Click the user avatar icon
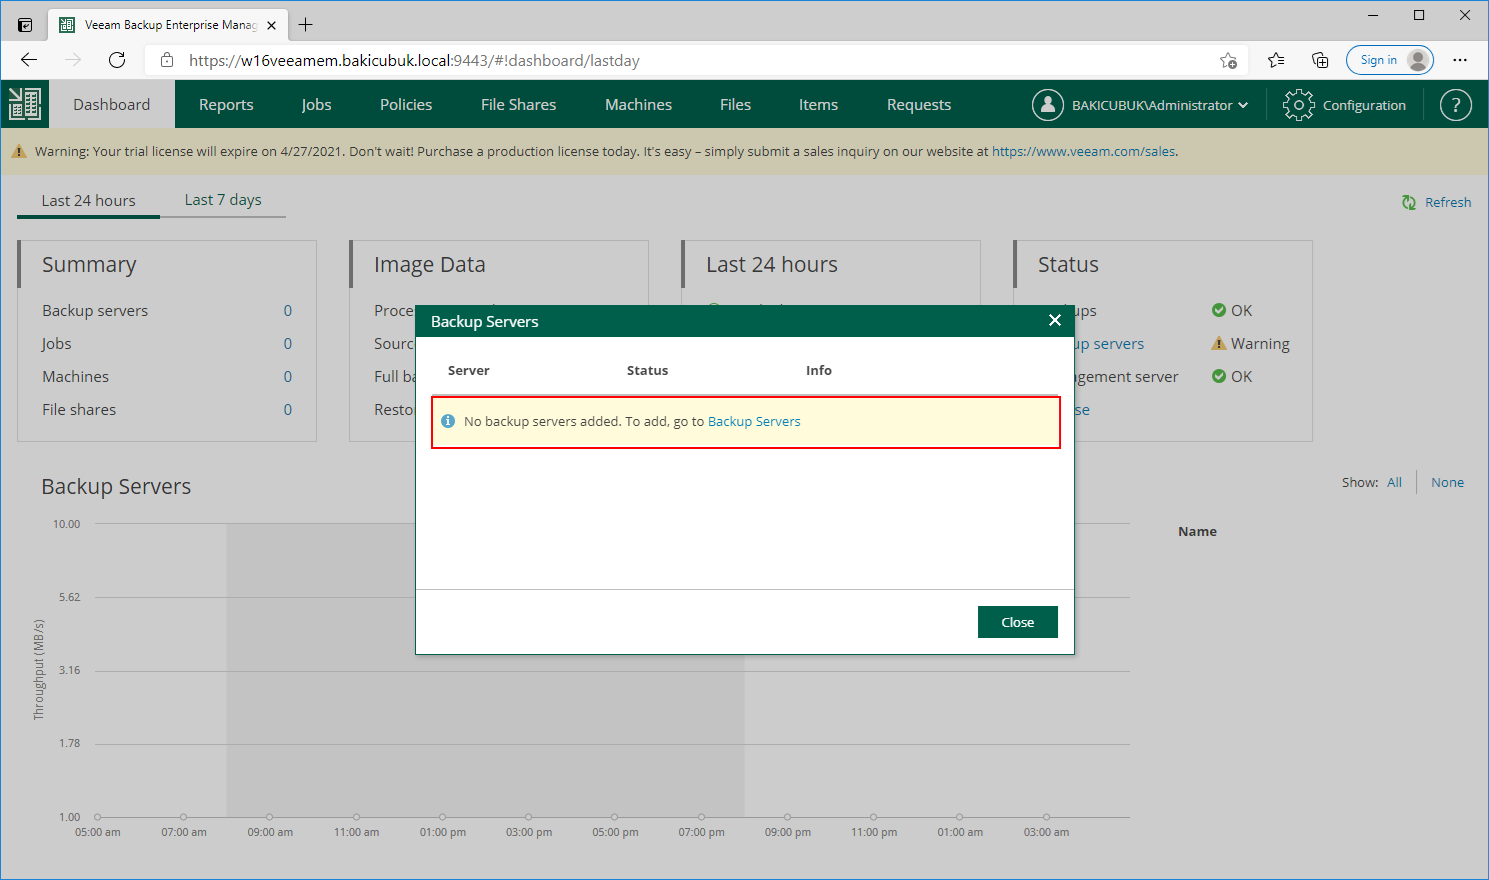 pyautogui.click(x=1047, y=104)
